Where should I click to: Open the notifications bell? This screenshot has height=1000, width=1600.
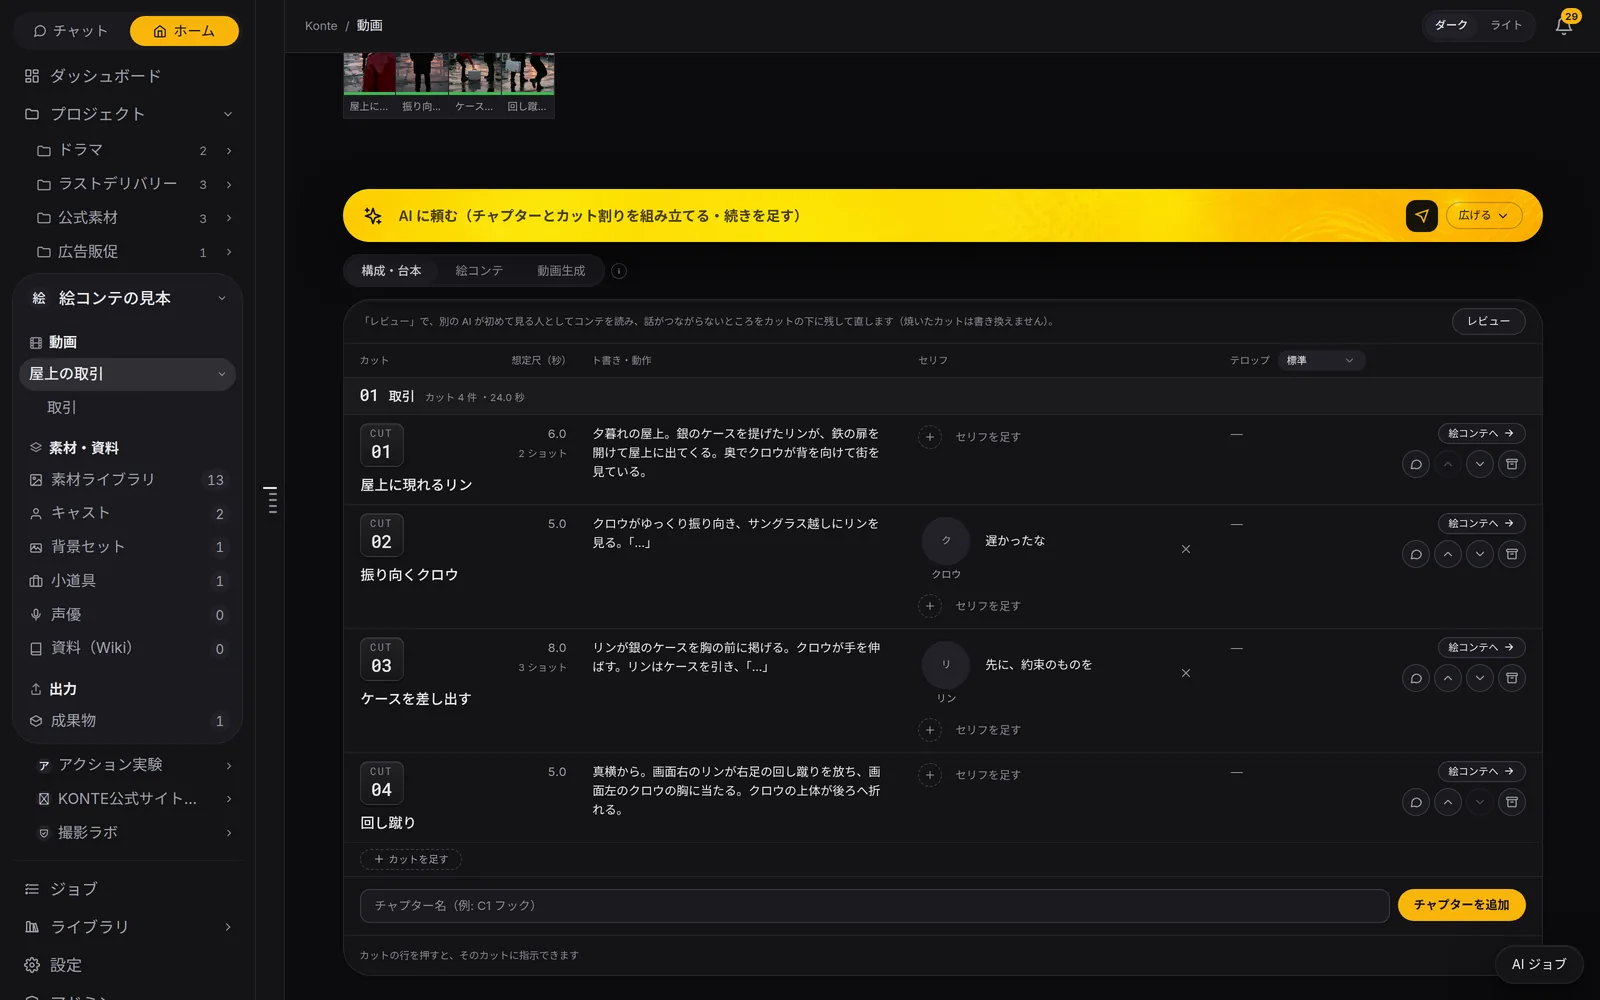coord(1564,26)
